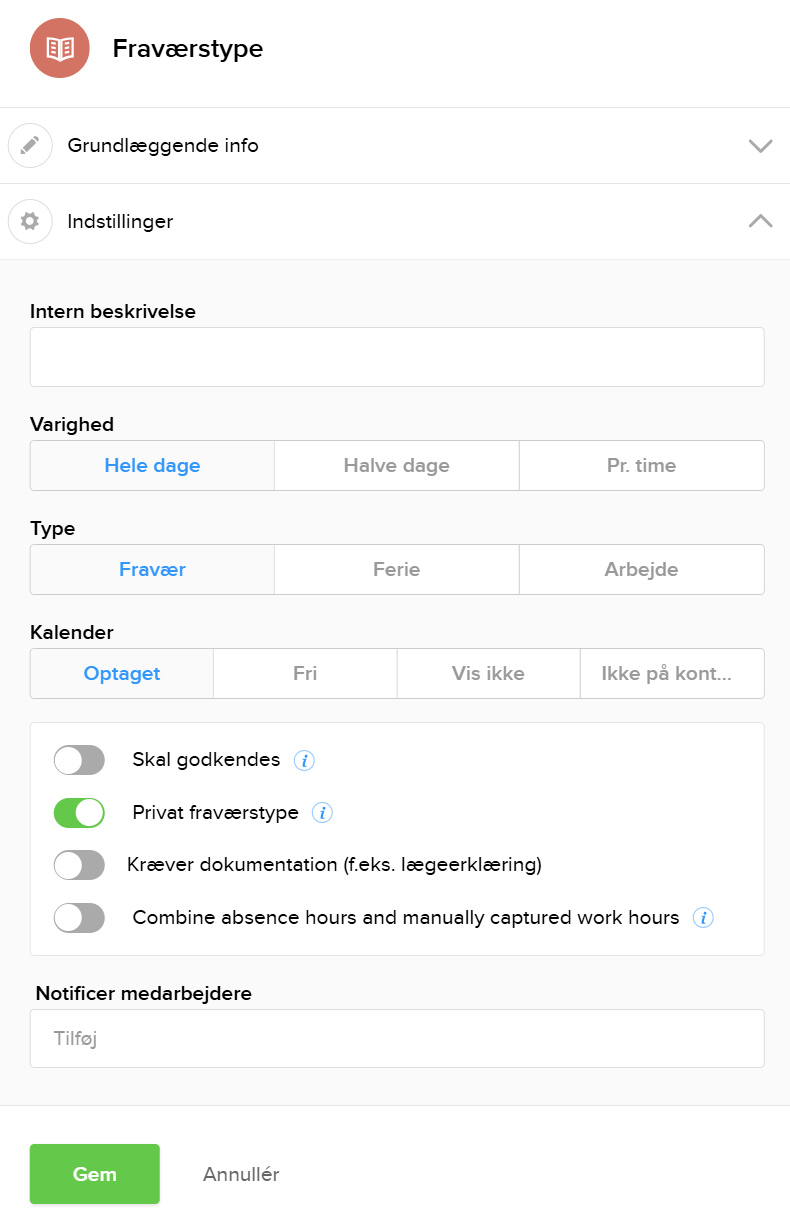Select Halve dage under Varighed
The width and height of the screenshot is (790, 1210).
396,465
